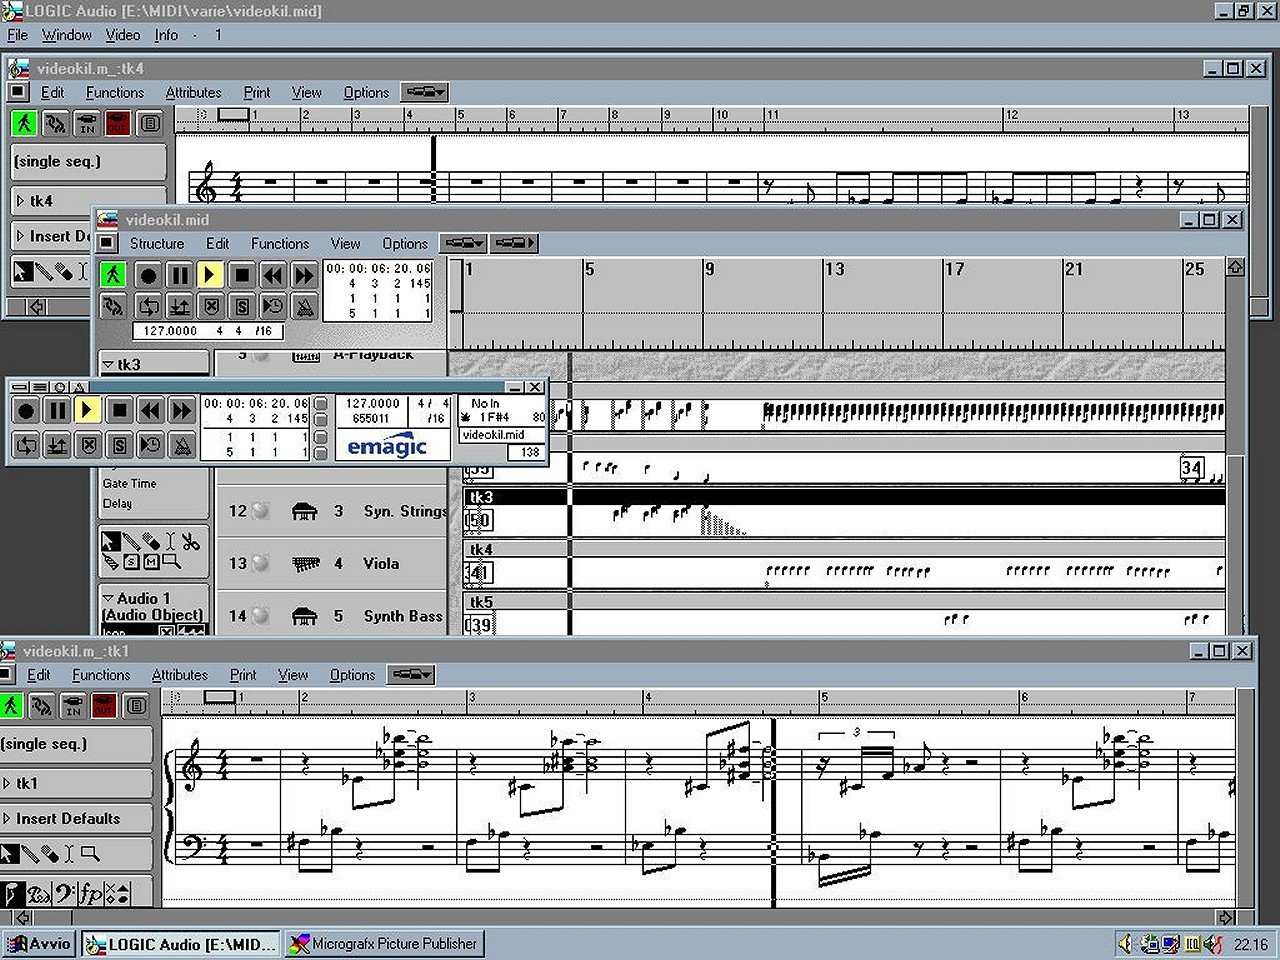This screenshot has height=960, width=1280.
Task: Select the Magnifier tool in tk1 score toolbox
Action: coord(90,854)
